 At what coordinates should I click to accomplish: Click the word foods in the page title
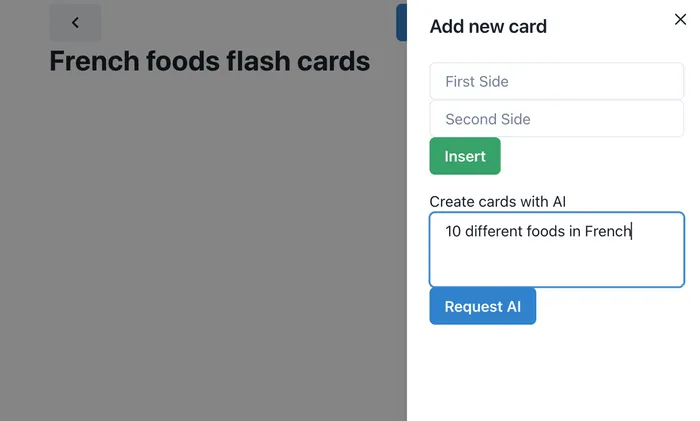[183, 61]
